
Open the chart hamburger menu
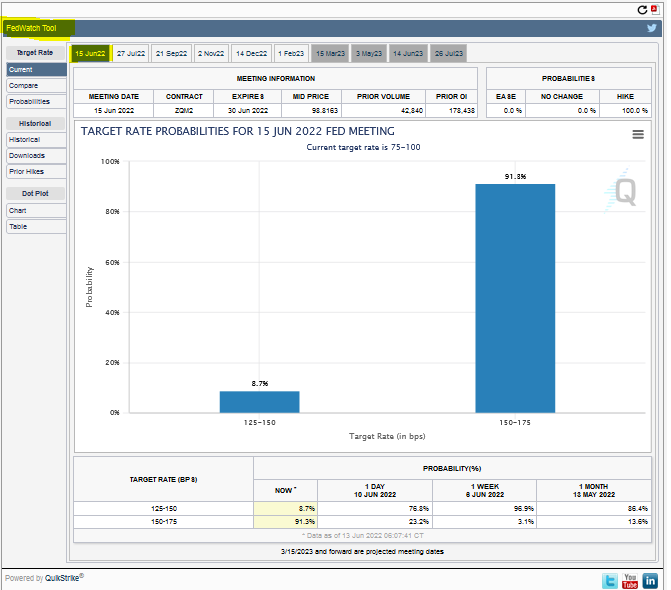(638, 134)
